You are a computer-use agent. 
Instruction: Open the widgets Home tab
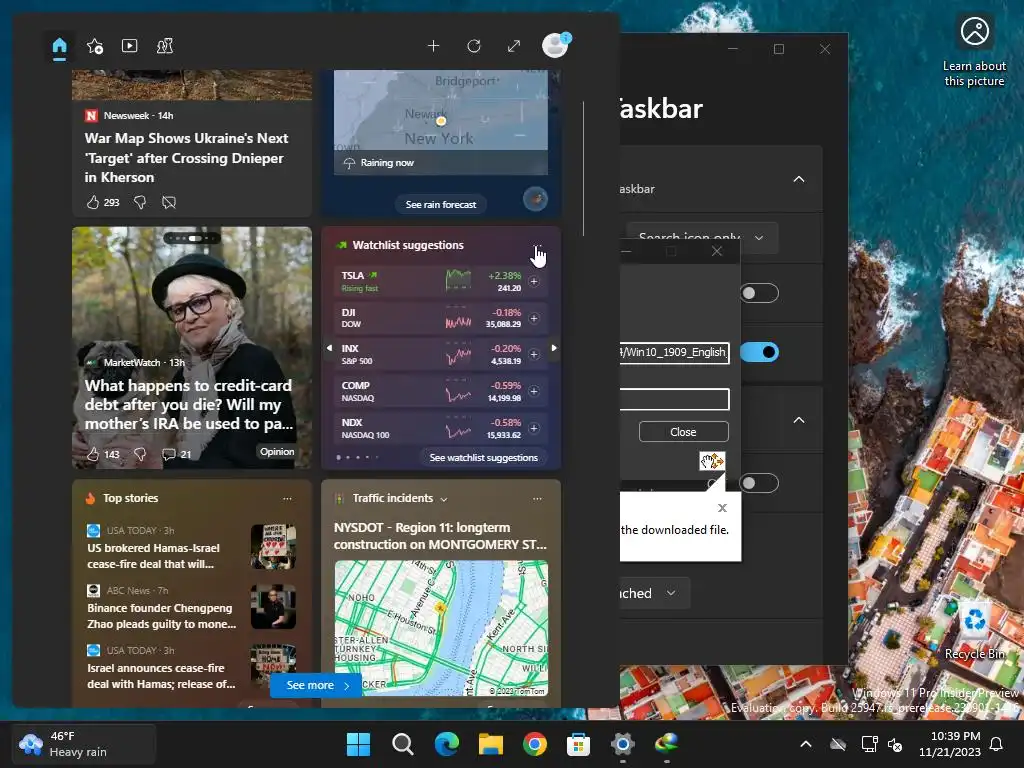tap(59, 46)
